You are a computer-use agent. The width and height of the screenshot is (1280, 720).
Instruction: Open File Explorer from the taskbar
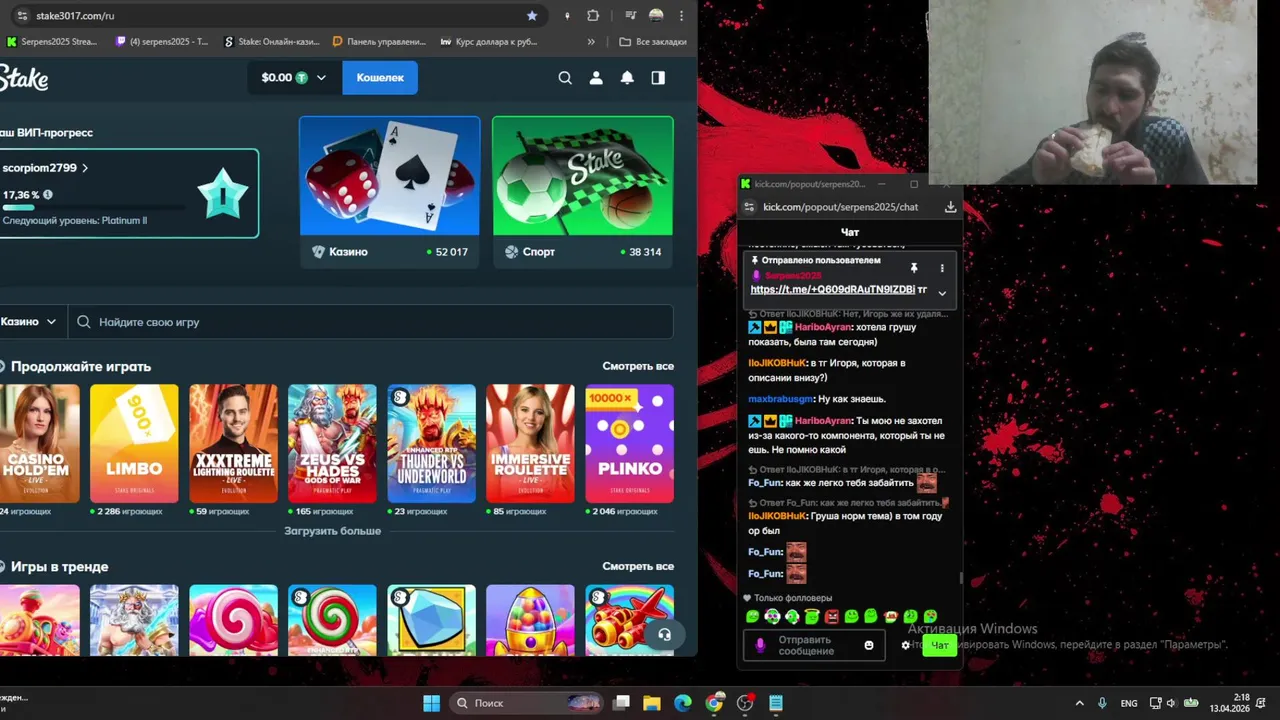[651, 703]
